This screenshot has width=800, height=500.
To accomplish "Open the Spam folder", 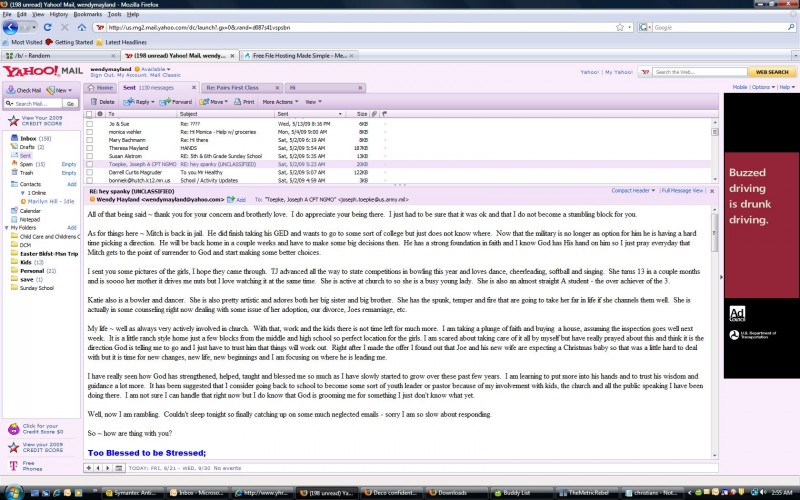I will click(26, 164).
